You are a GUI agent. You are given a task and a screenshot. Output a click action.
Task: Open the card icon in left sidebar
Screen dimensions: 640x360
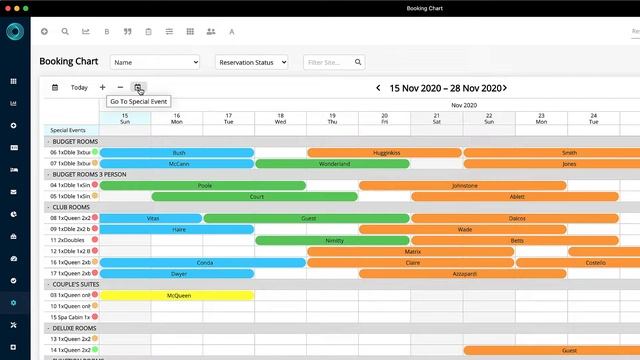pyautogui.click(x=13, y=147)
